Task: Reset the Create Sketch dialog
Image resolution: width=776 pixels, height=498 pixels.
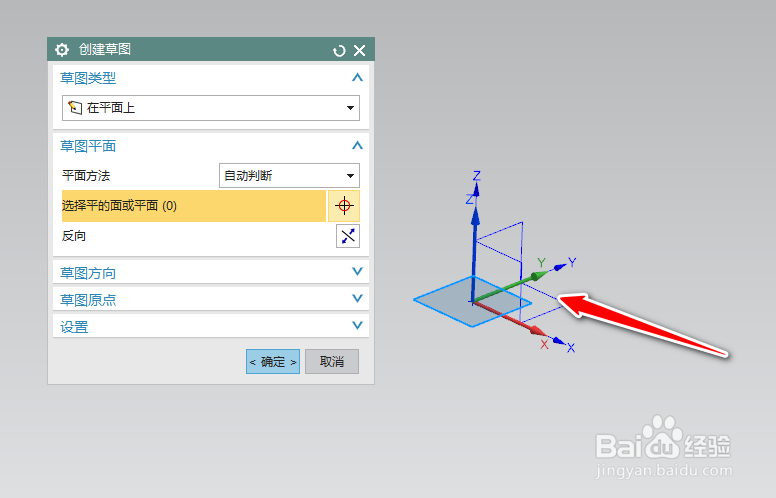Action: point(339,50)
